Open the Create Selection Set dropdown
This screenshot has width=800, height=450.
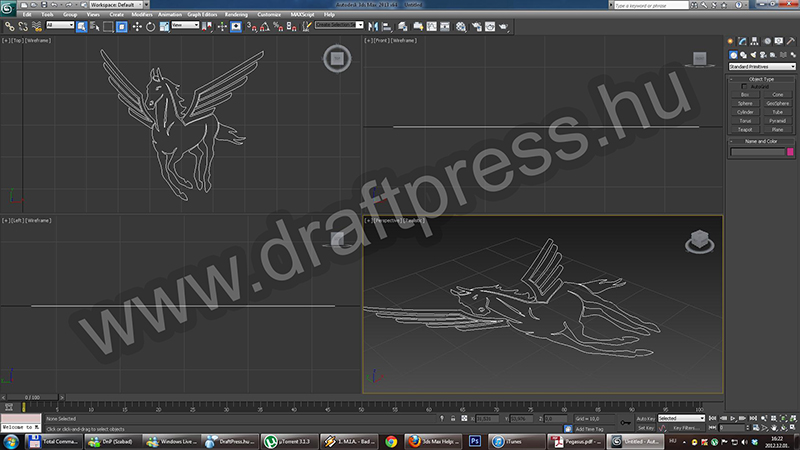(x=339, y=25)
